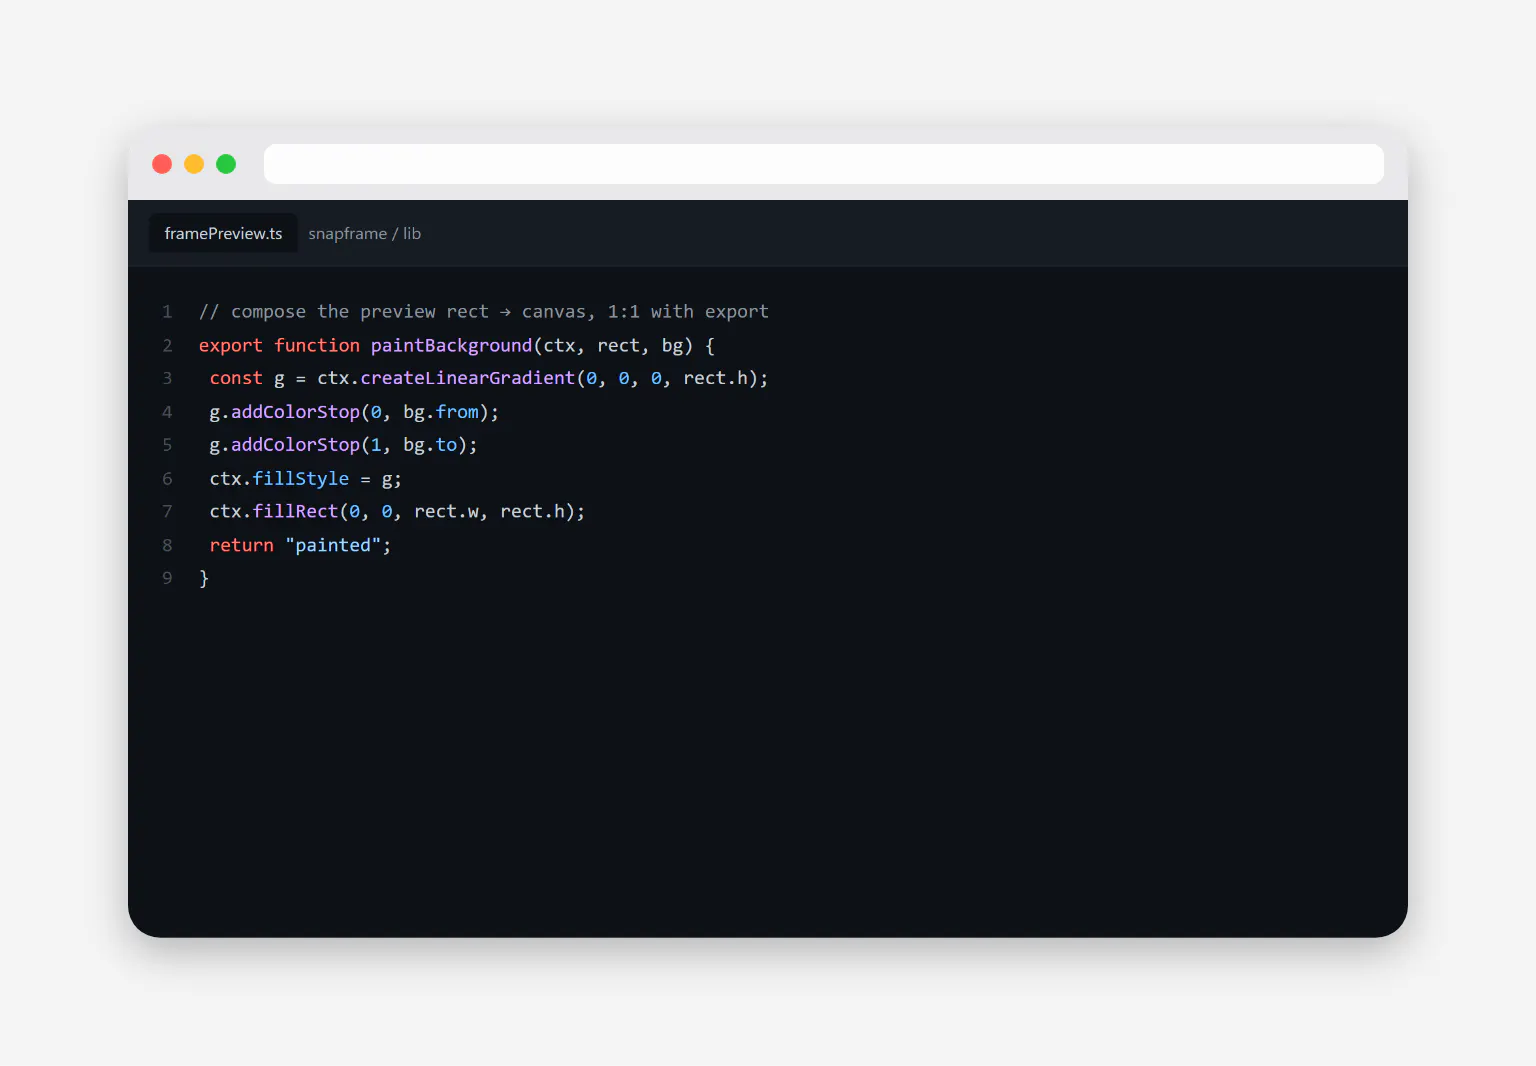Click the bg.from text on line 4
The height and width of the screenshot is (1066, 1536).
pyautogui.click(x=441, y=412)
